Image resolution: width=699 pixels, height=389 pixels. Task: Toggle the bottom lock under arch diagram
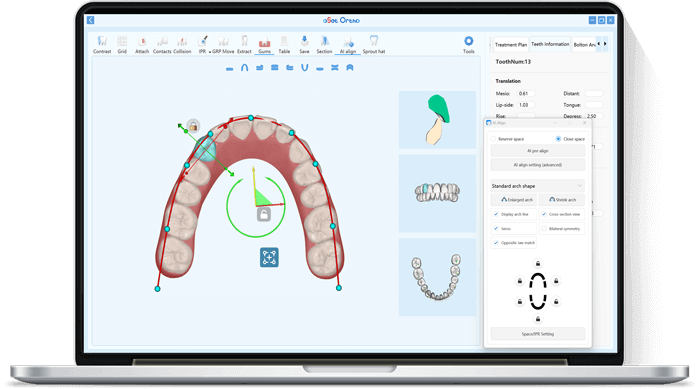538,319
